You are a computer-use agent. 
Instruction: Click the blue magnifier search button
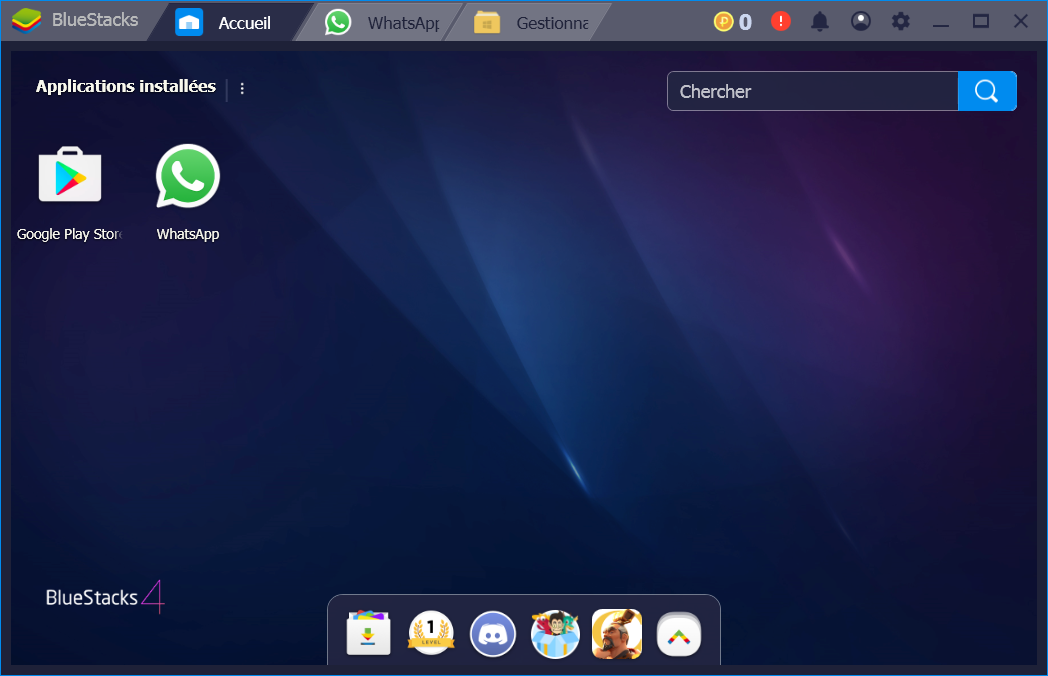987,91
